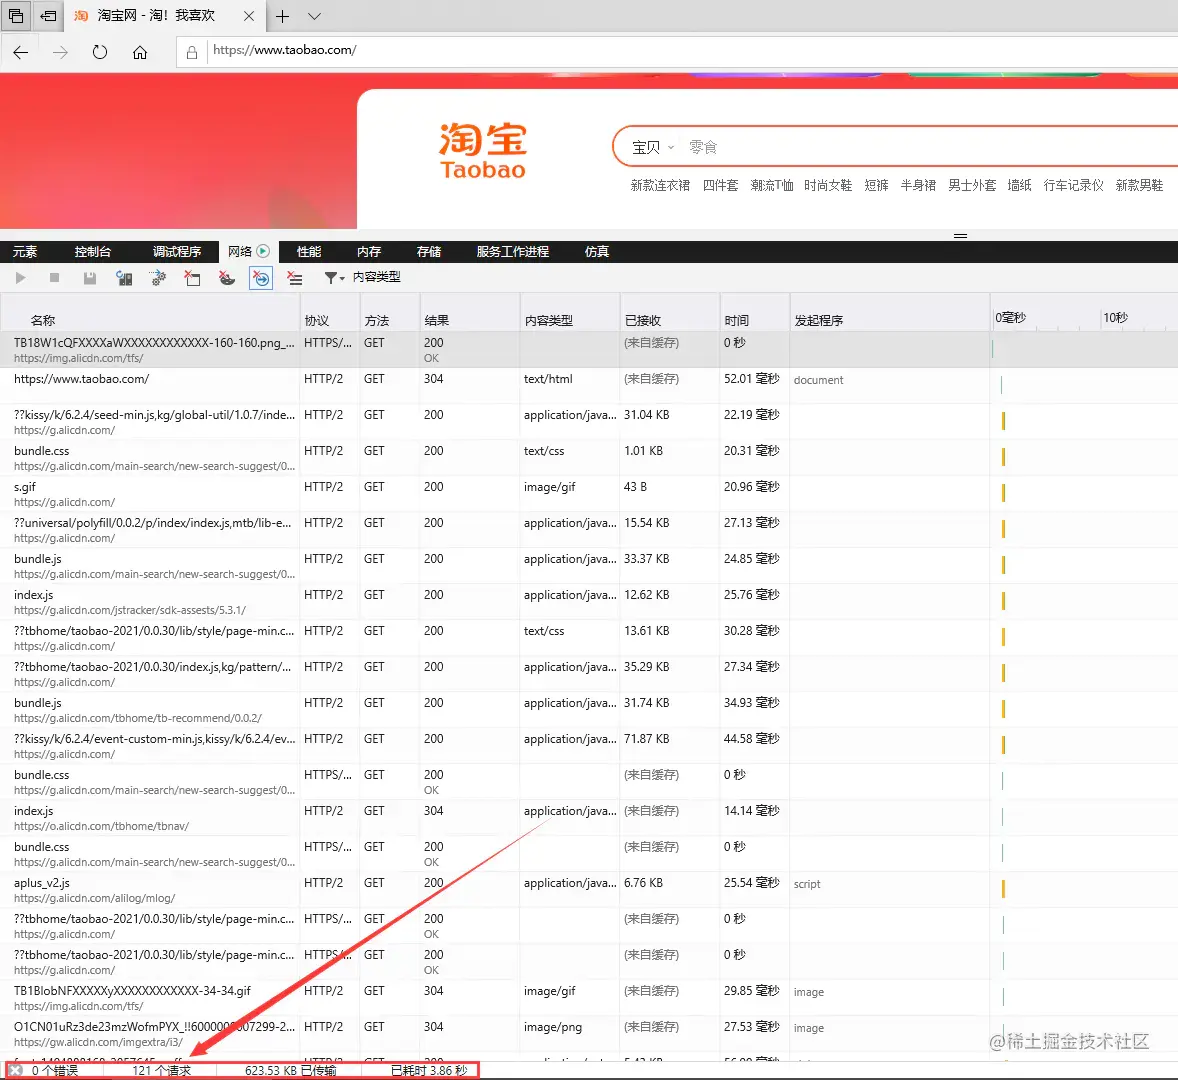The image size is (1178, 1080).
Task: Open a new tab with plus icon
Action: coord(282,17)
